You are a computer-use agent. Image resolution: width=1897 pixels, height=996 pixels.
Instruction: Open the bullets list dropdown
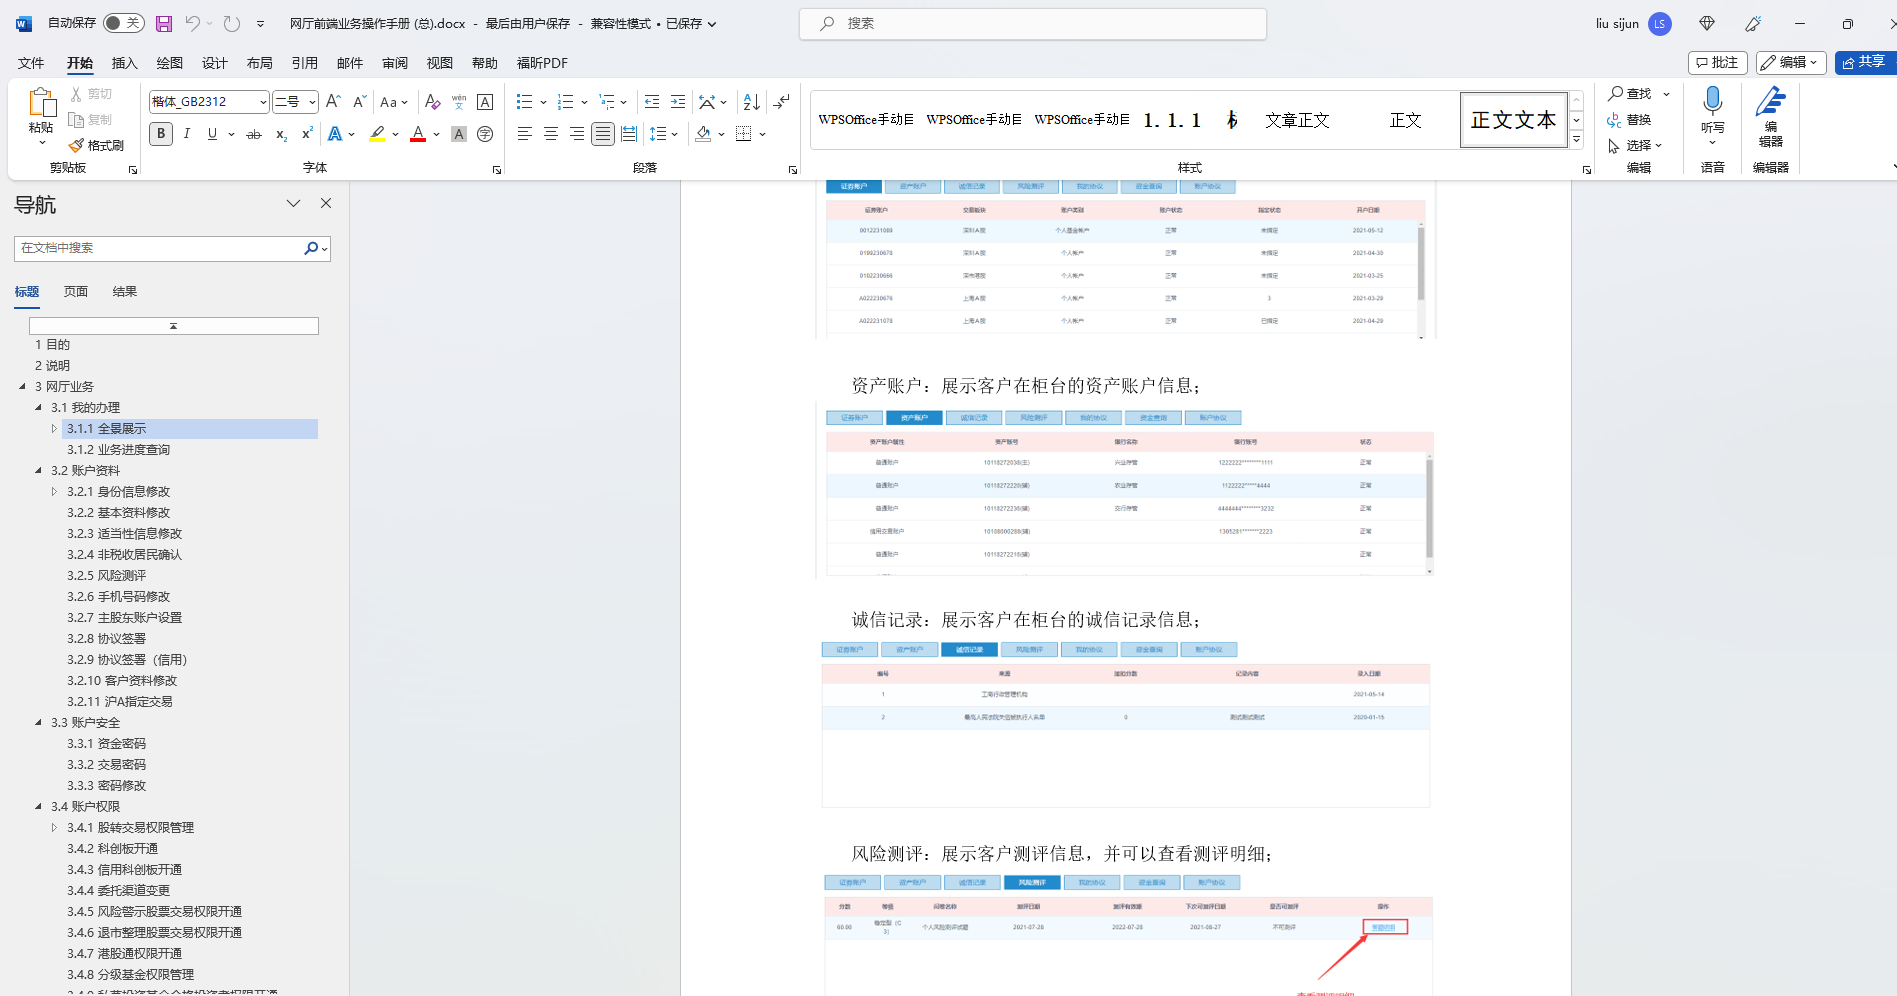pyautogui.click(x=543, y=102)
